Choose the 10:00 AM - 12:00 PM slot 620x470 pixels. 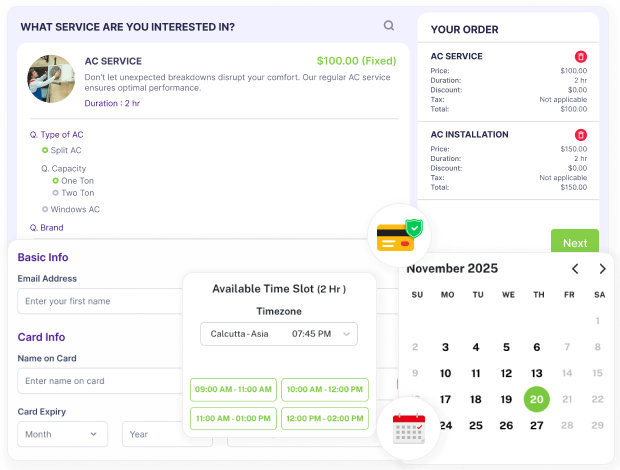tap(325, 389)
